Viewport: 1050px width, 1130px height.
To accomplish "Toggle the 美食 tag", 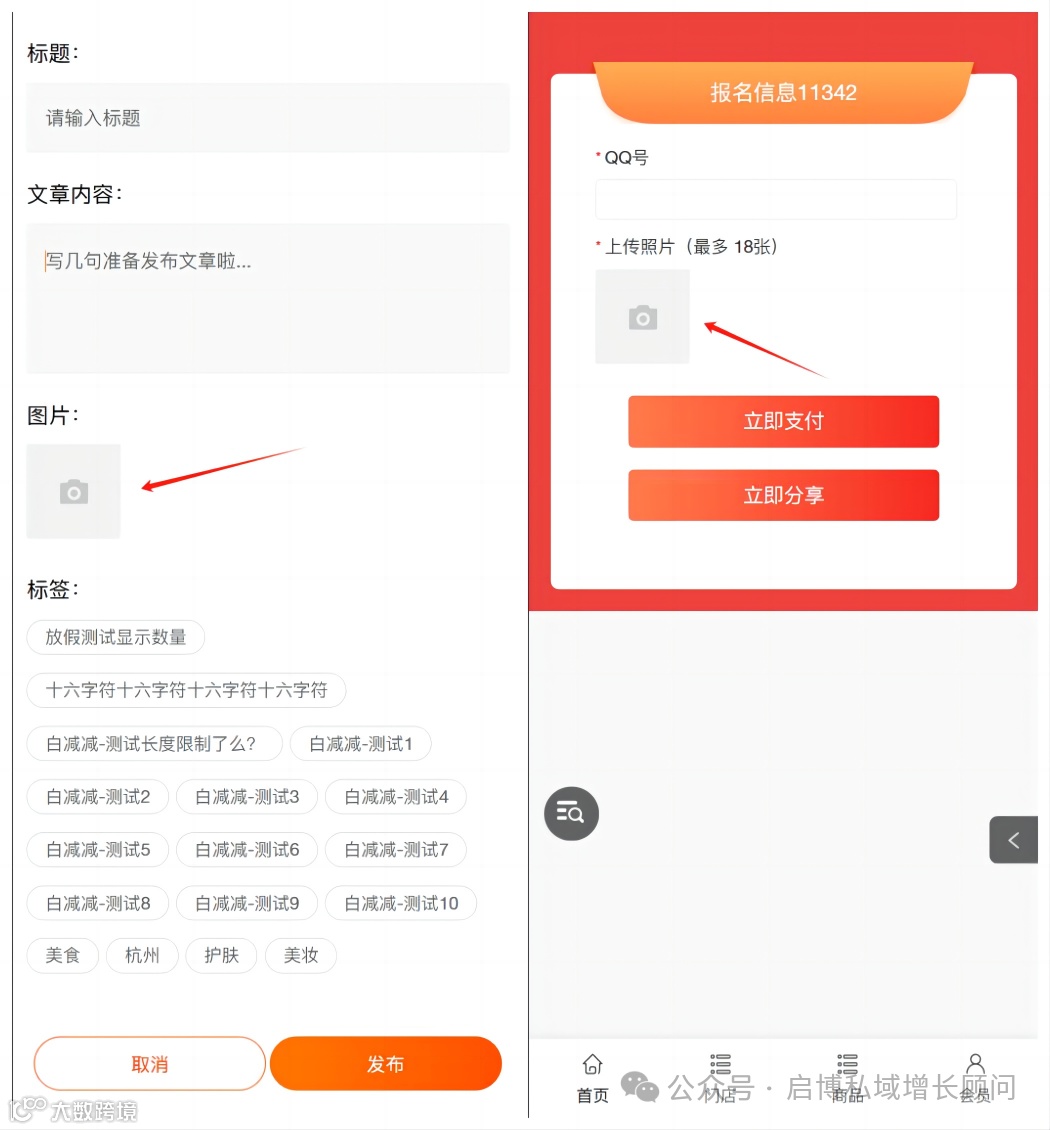I will click(63, 956).
